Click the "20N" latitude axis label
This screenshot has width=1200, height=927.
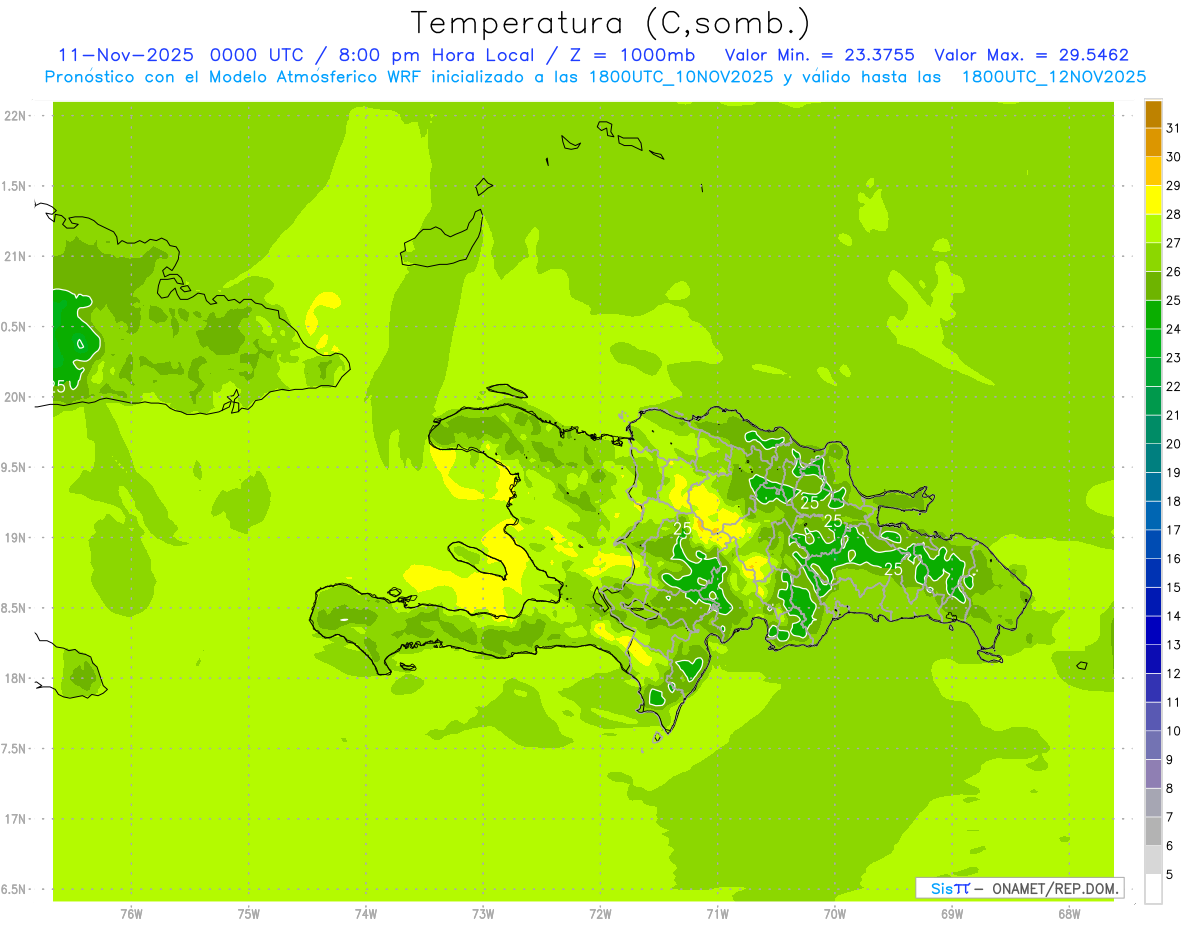tap(17, 397)
